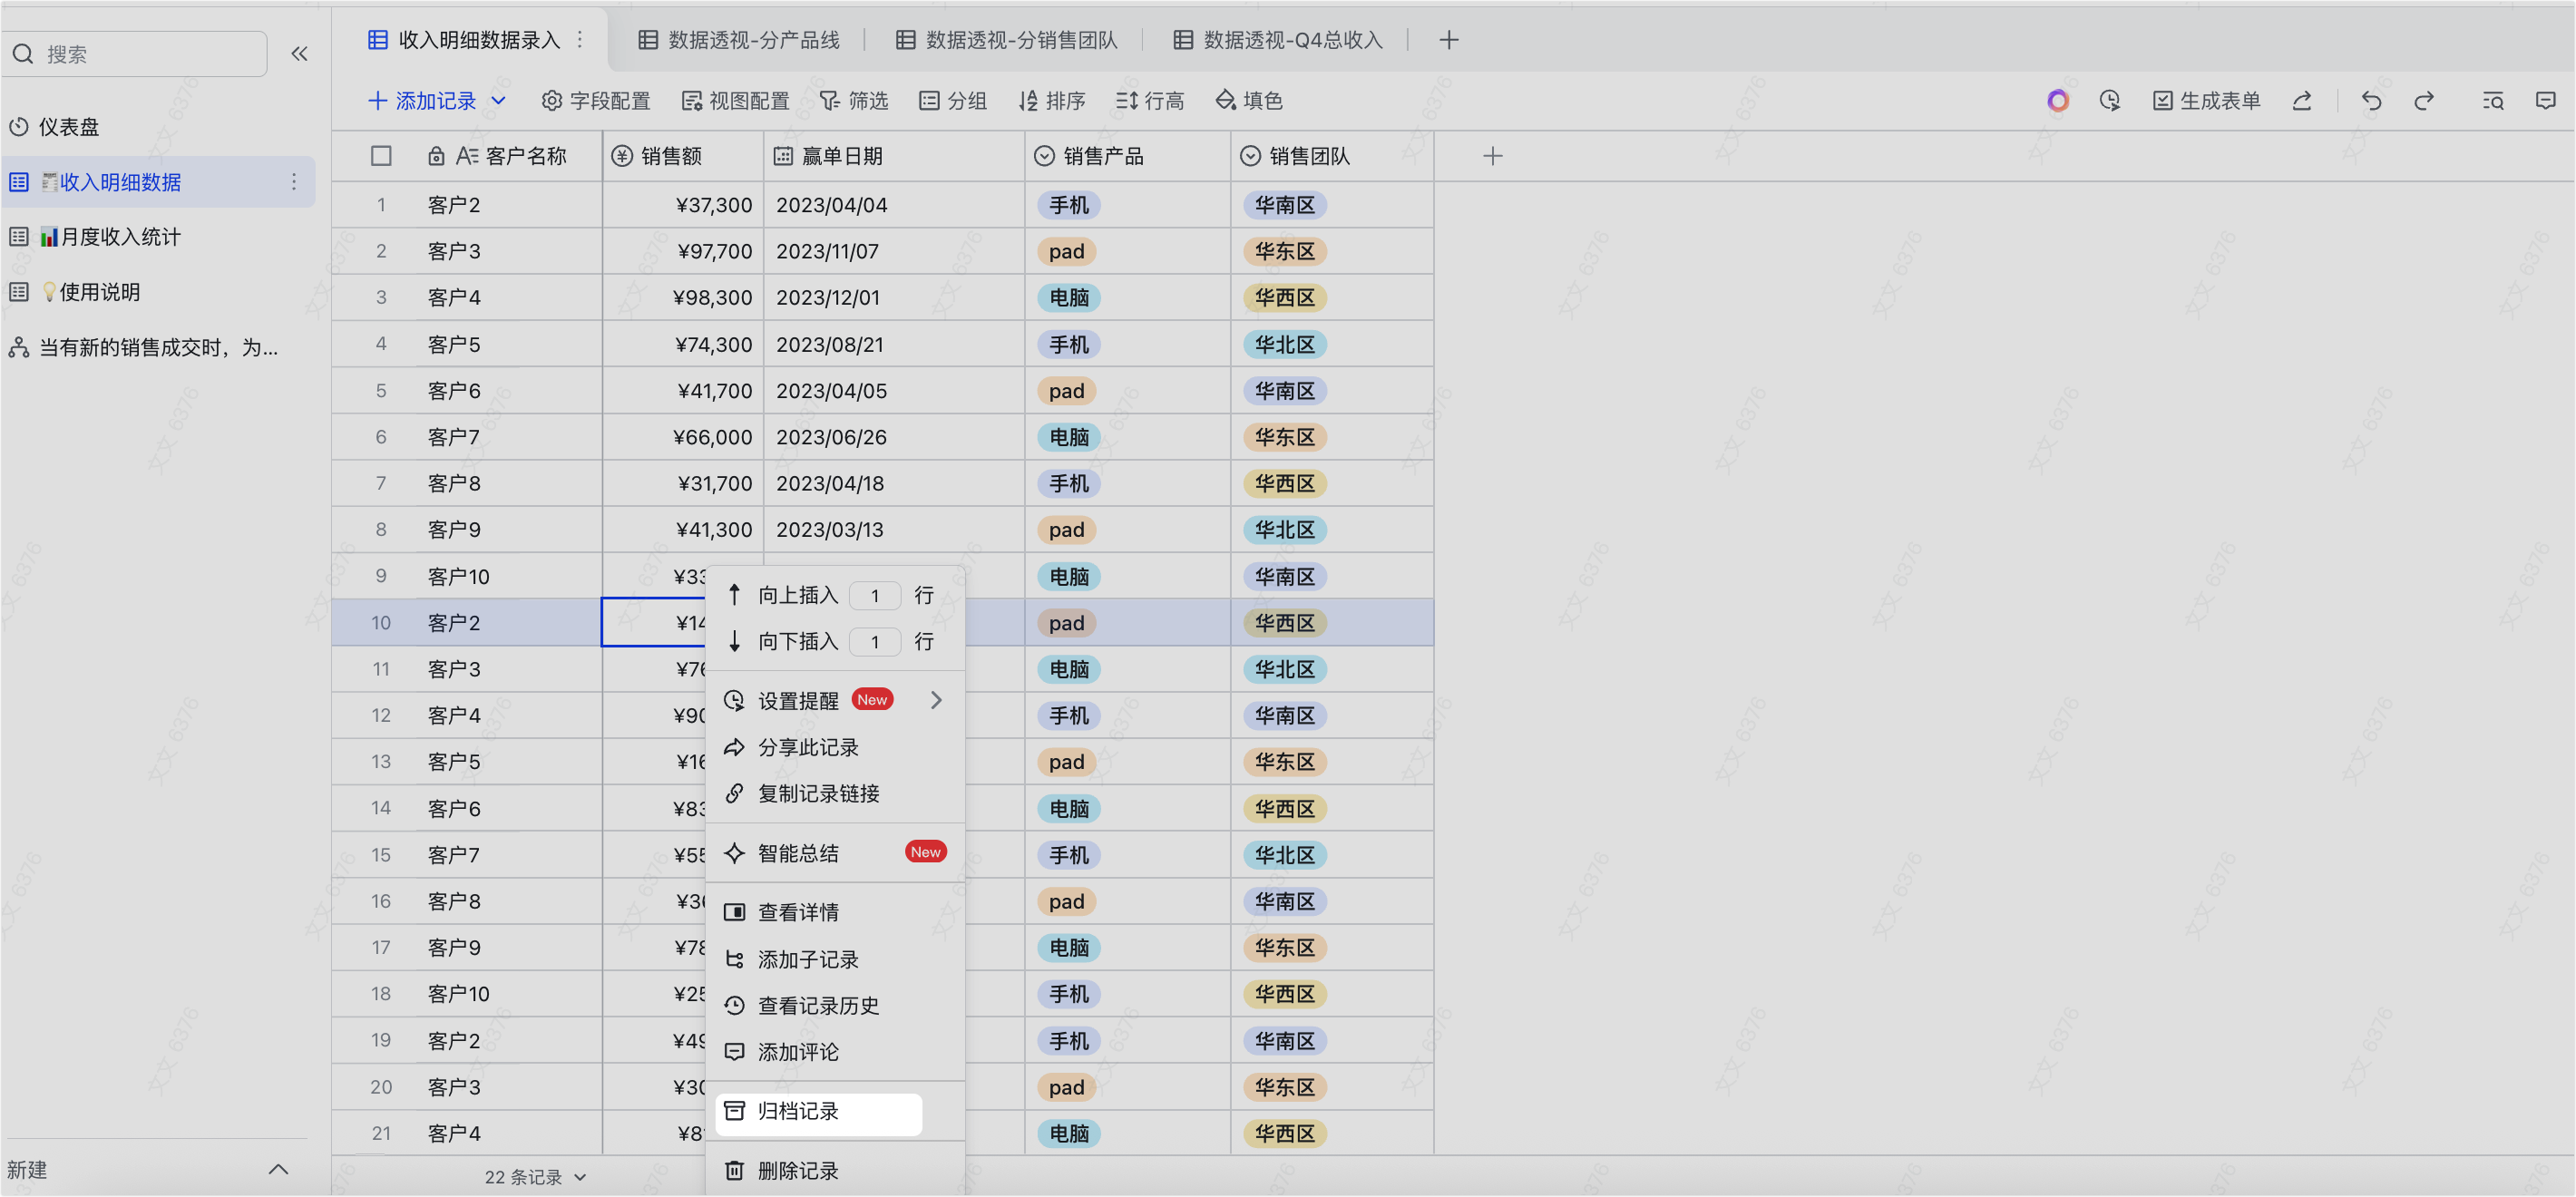Click 华北区 tag in row 8
Viewport: 2576px width, 1197px height.
point(1284,530)
